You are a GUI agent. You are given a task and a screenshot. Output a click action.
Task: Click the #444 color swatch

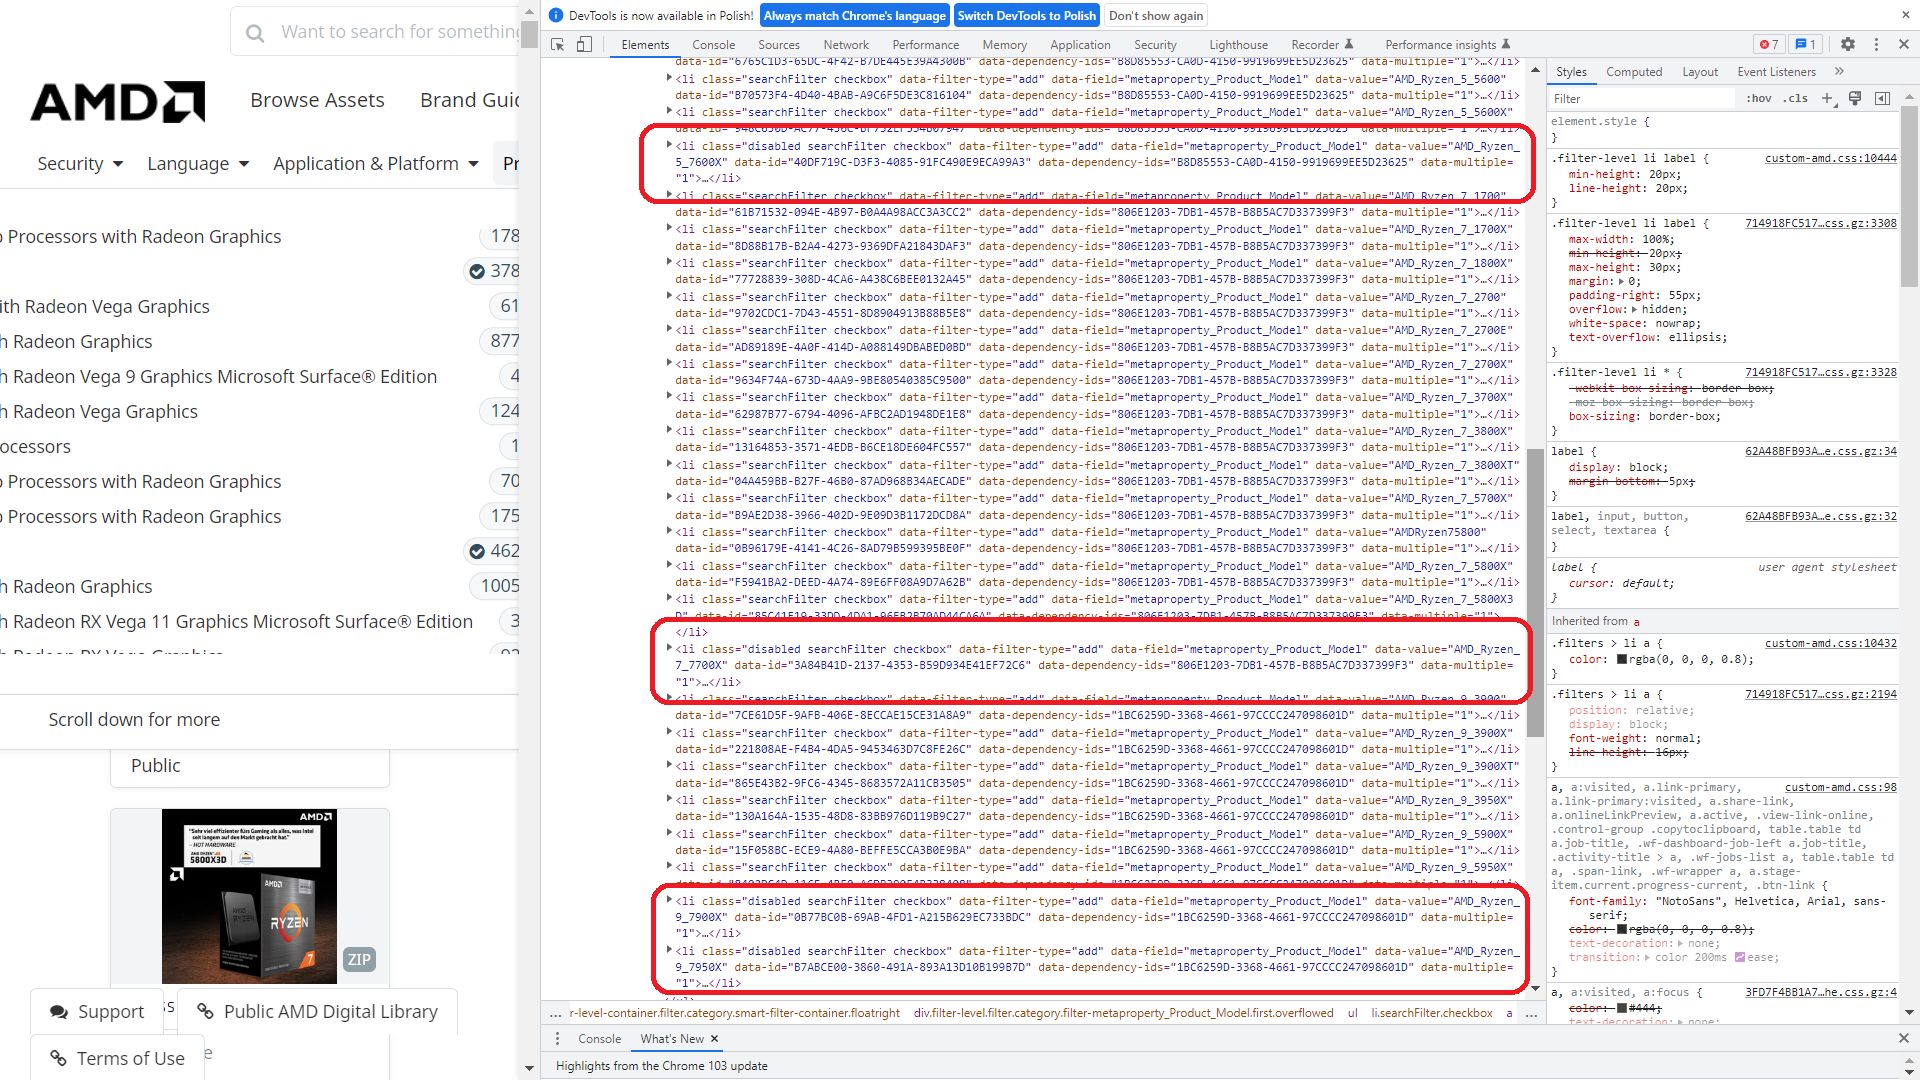click(1622, 1007)
